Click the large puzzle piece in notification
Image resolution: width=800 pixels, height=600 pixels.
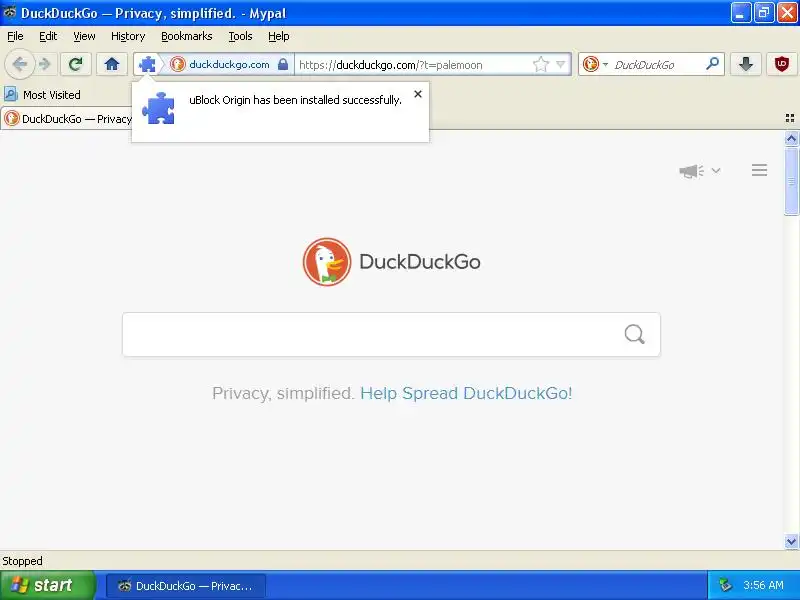click(x=158, y=108)
